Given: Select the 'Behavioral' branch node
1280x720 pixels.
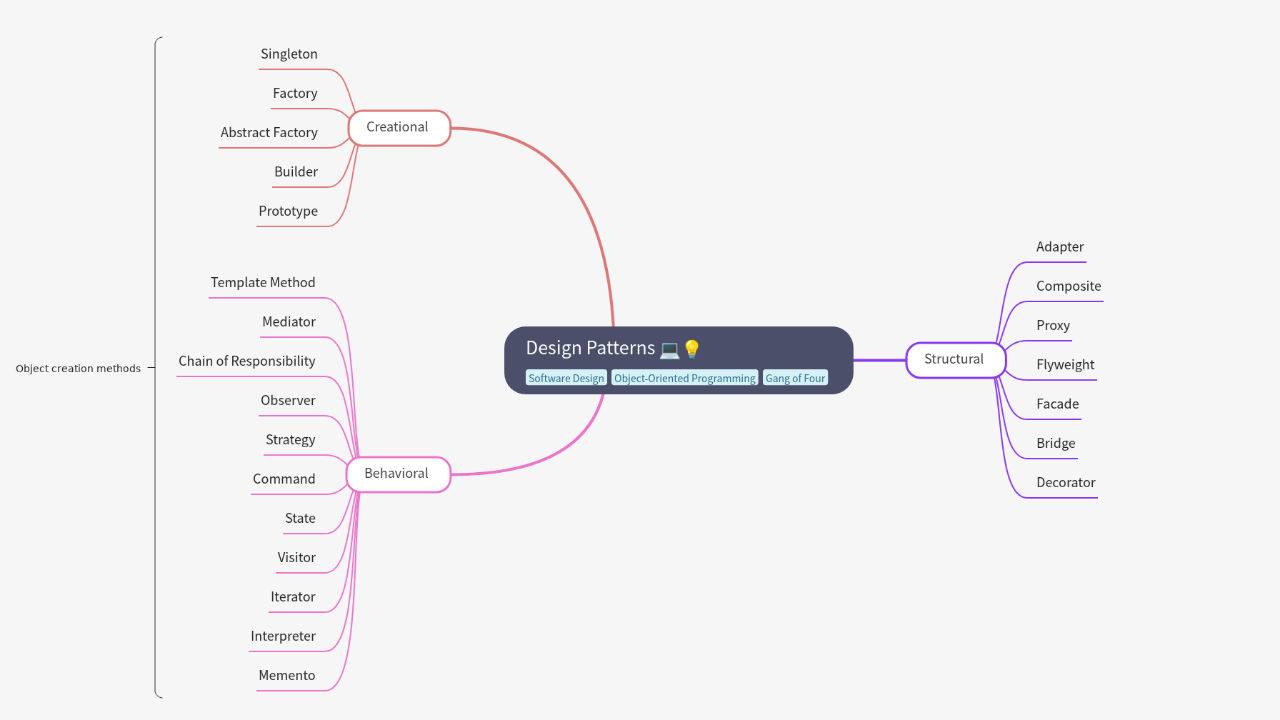Looking at the screenshot, I should point(398,473).
